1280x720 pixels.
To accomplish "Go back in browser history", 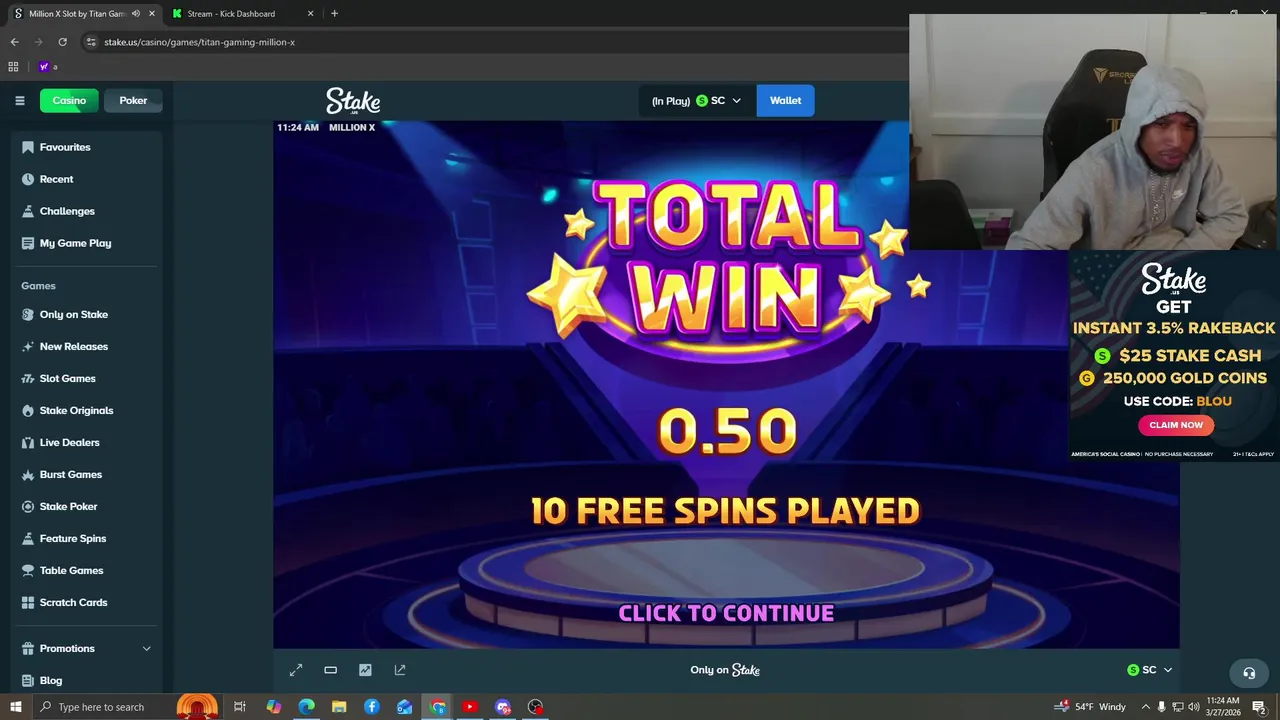I will [14, 42].
